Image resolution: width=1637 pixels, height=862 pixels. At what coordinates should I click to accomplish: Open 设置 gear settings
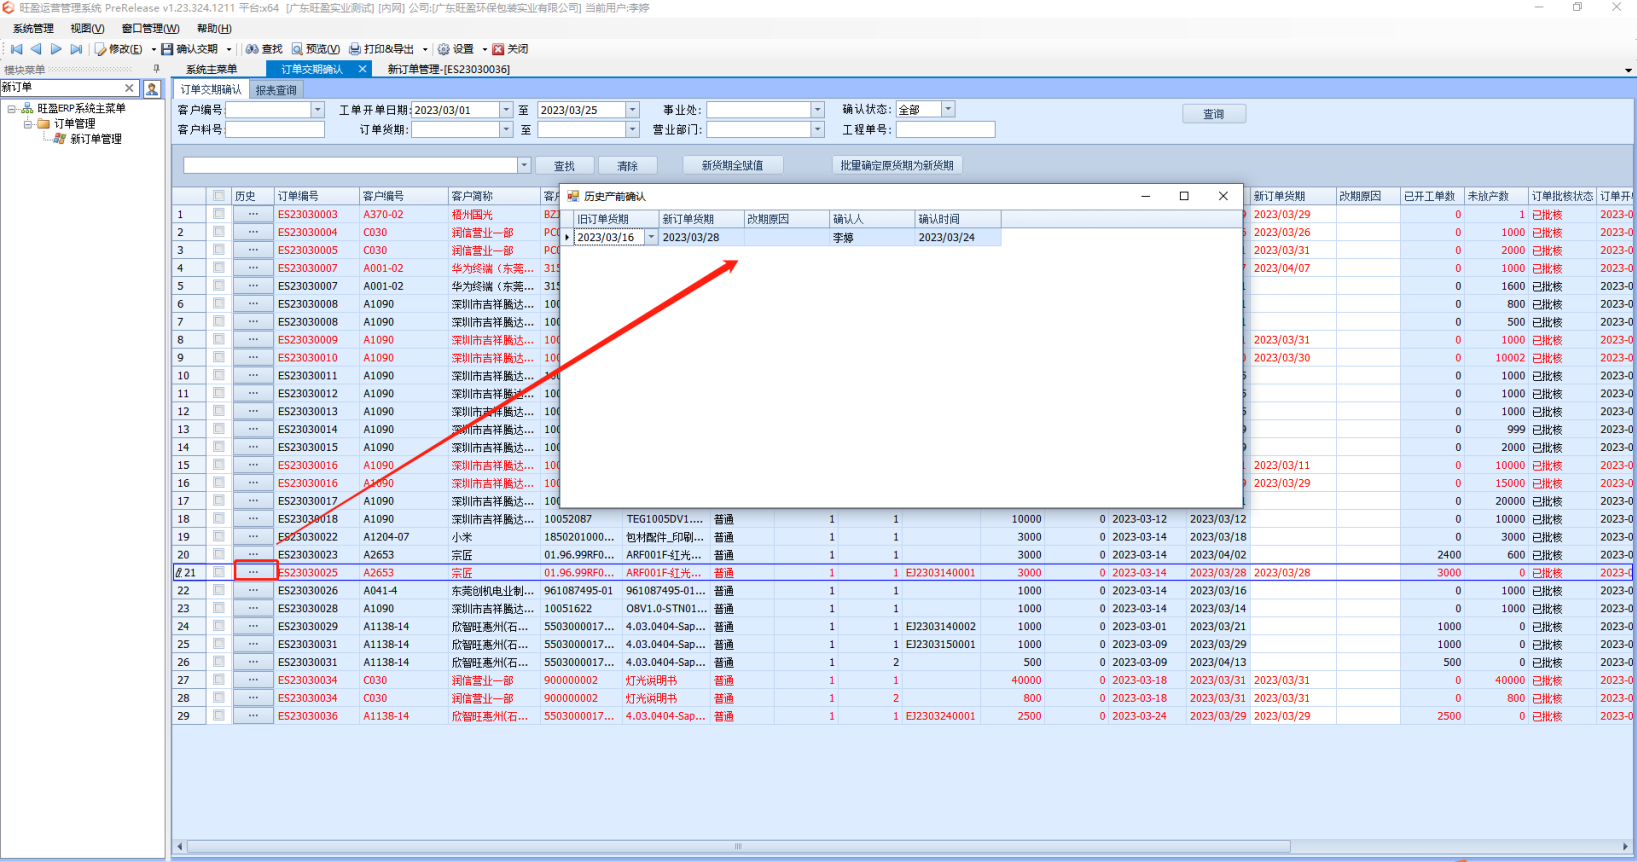coord(443,49)
